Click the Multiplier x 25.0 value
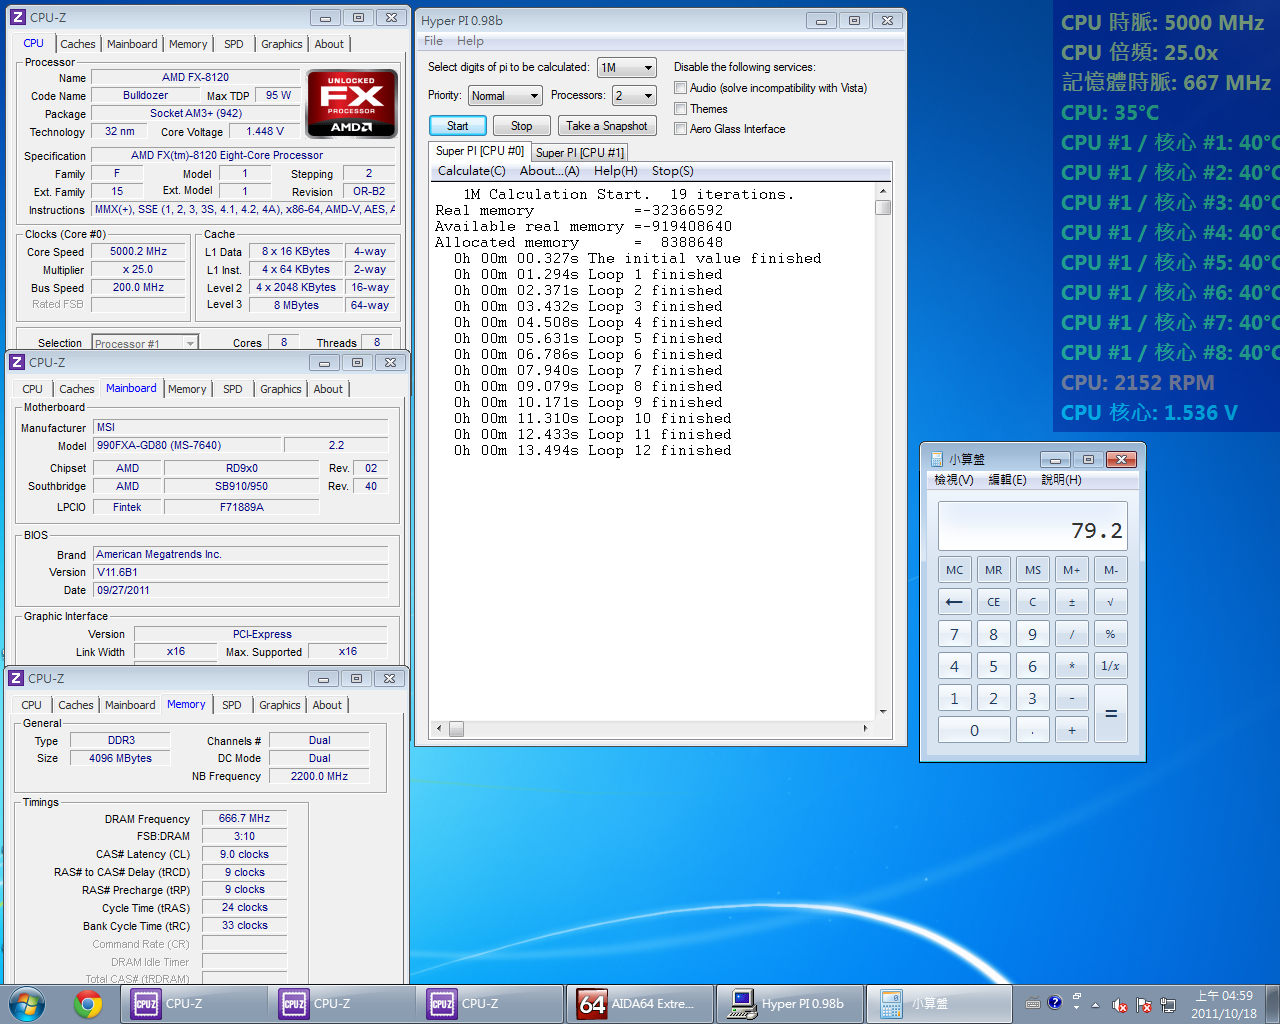The width and height of the screenshot is (1280, 1024). click(x=138, y=270)
